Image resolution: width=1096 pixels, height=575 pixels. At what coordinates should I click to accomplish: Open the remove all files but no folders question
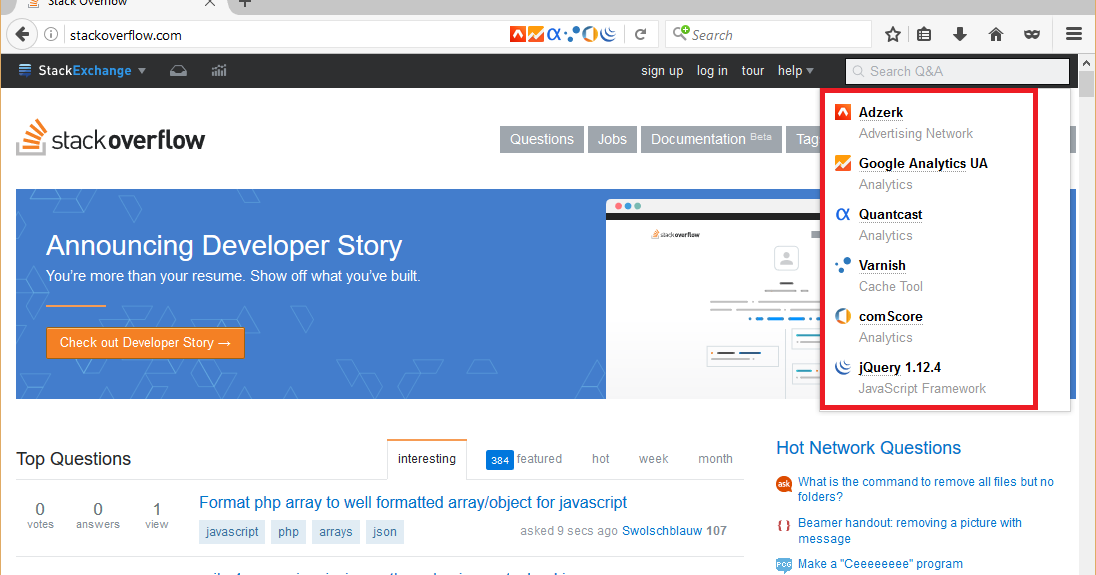[x=925, y=489]
